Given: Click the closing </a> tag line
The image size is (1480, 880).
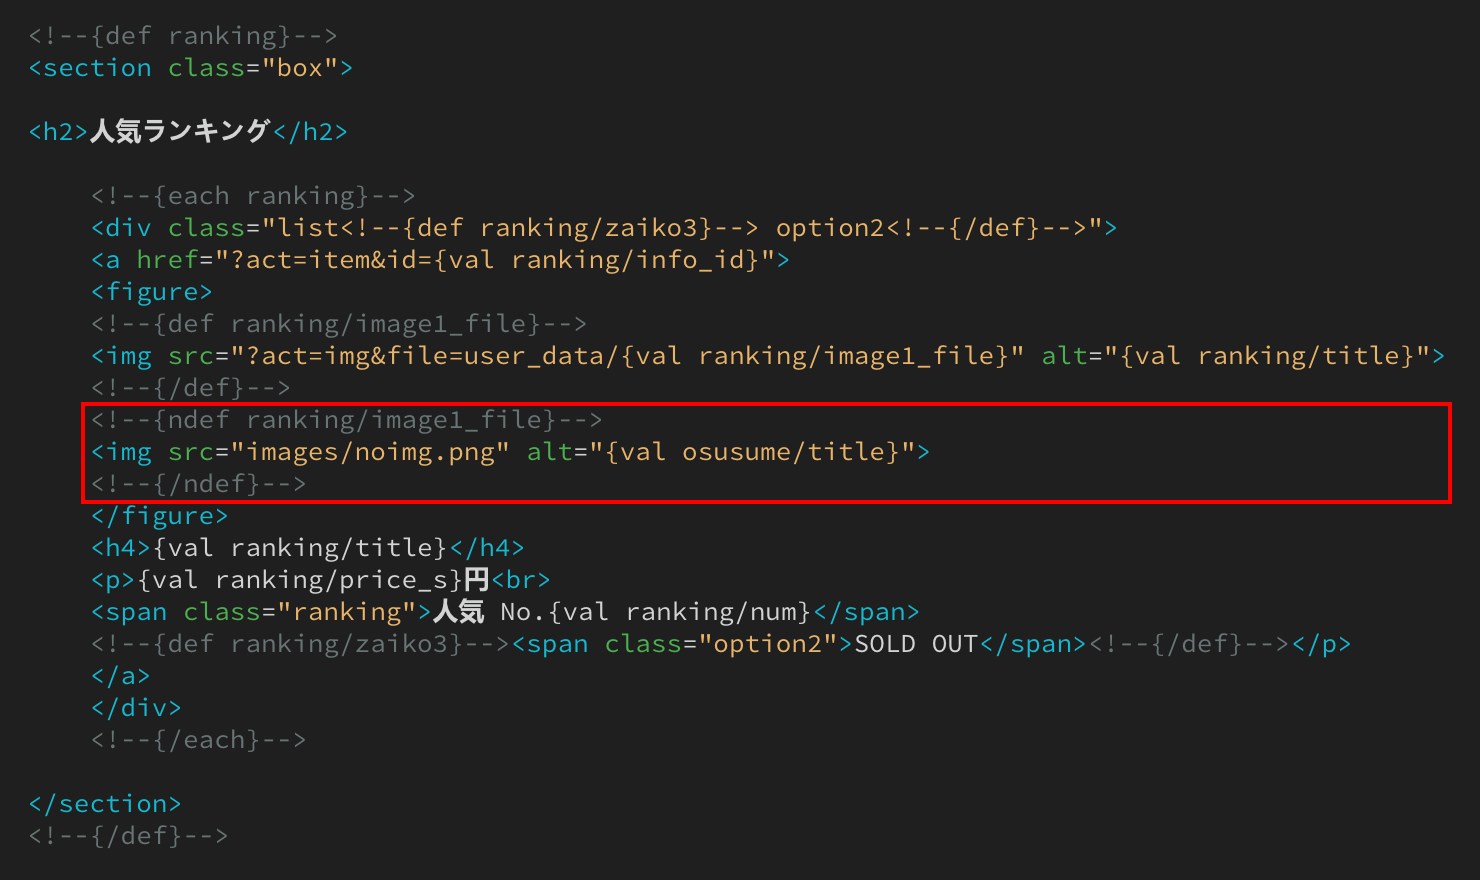Looking at the screenshot, I should click(x=121, y=676).
